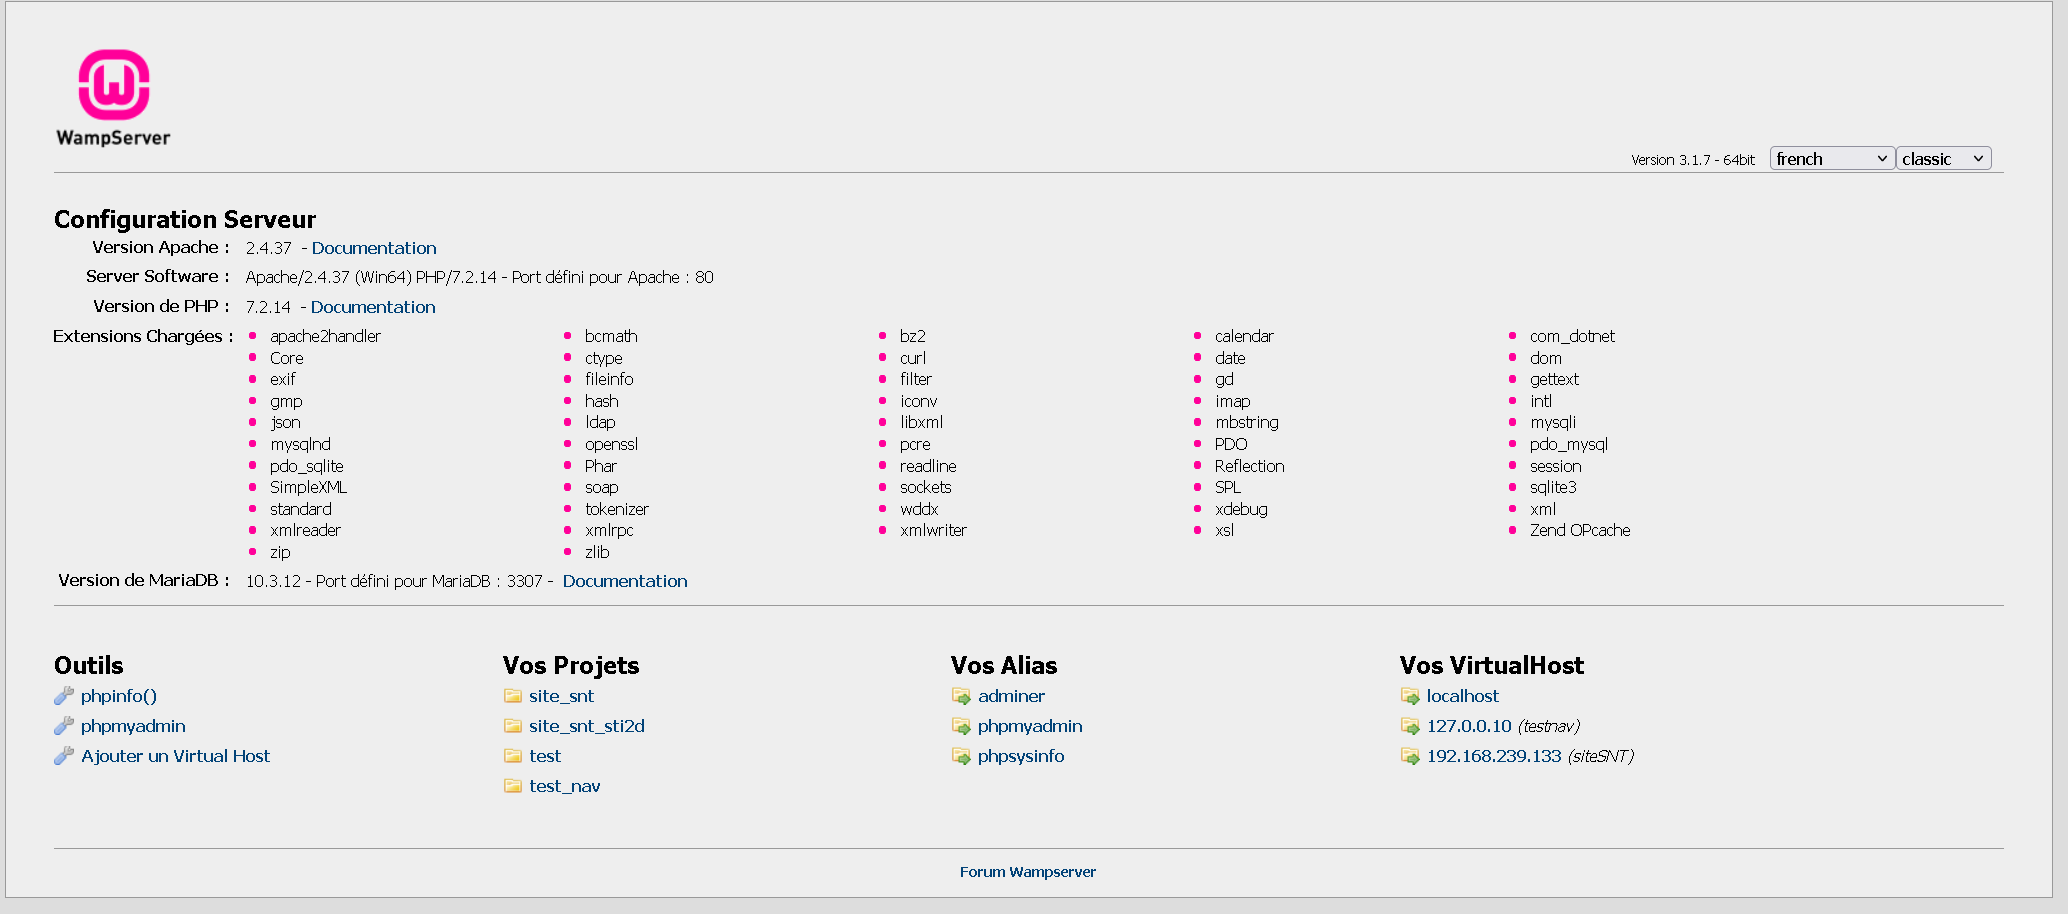Click the tokenizer extension text
The width and height of the screenshot is (2068, 914).
point(617,509)
